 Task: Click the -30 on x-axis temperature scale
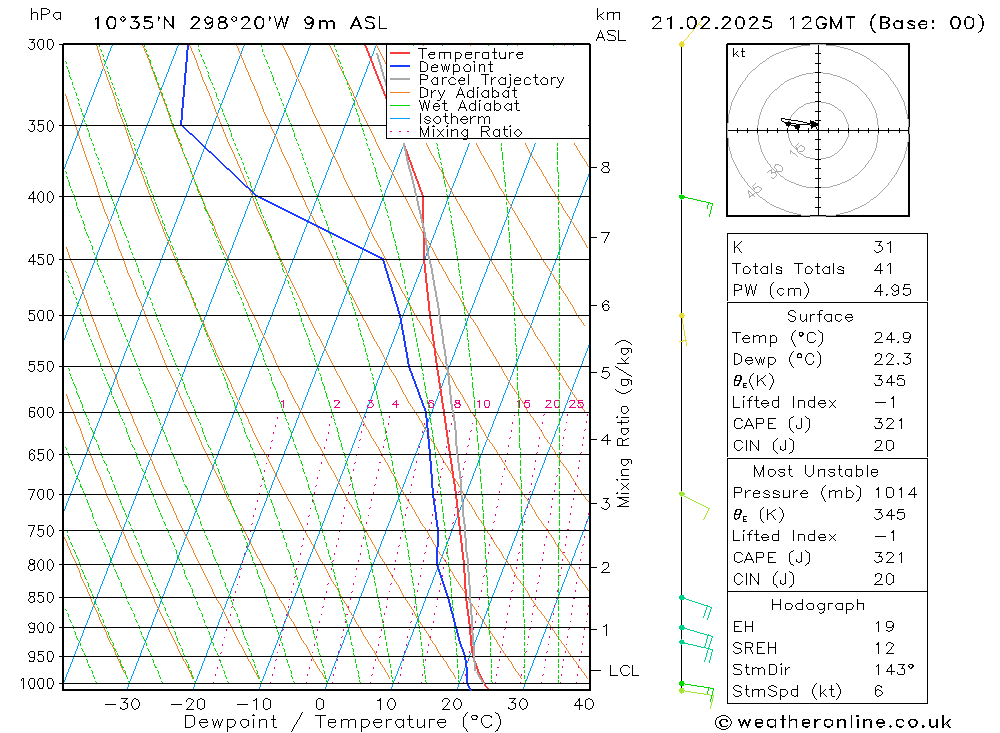(x=122, y=704)
